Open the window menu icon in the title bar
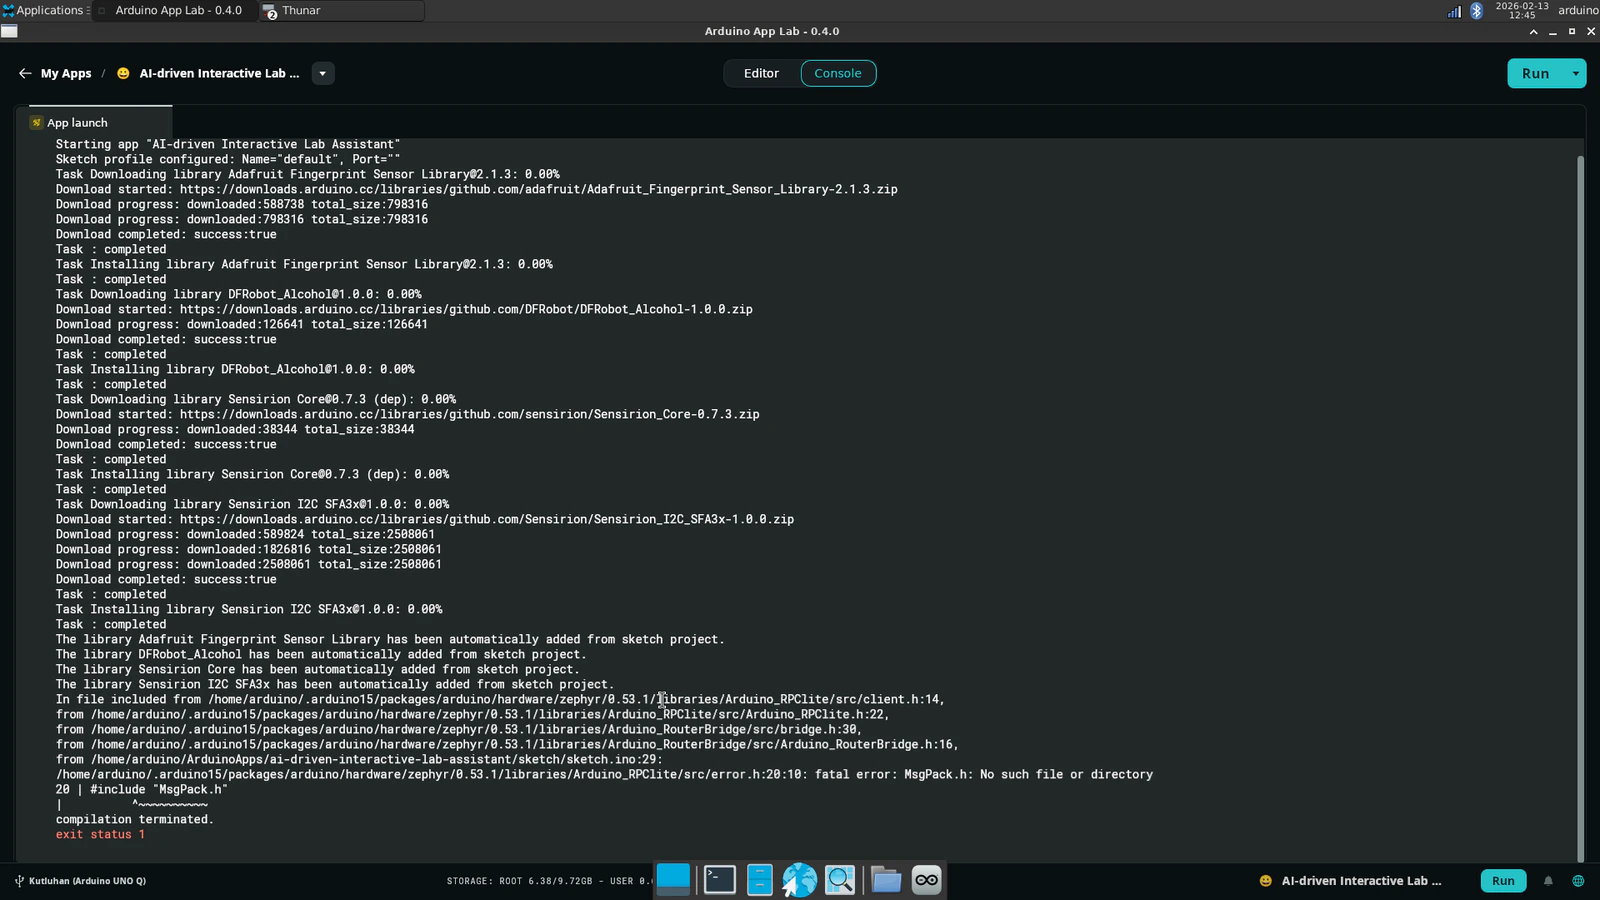Image resolution: width=1600 pixels, height=900 pixels. pyautogui.click(x=9, y=31)
